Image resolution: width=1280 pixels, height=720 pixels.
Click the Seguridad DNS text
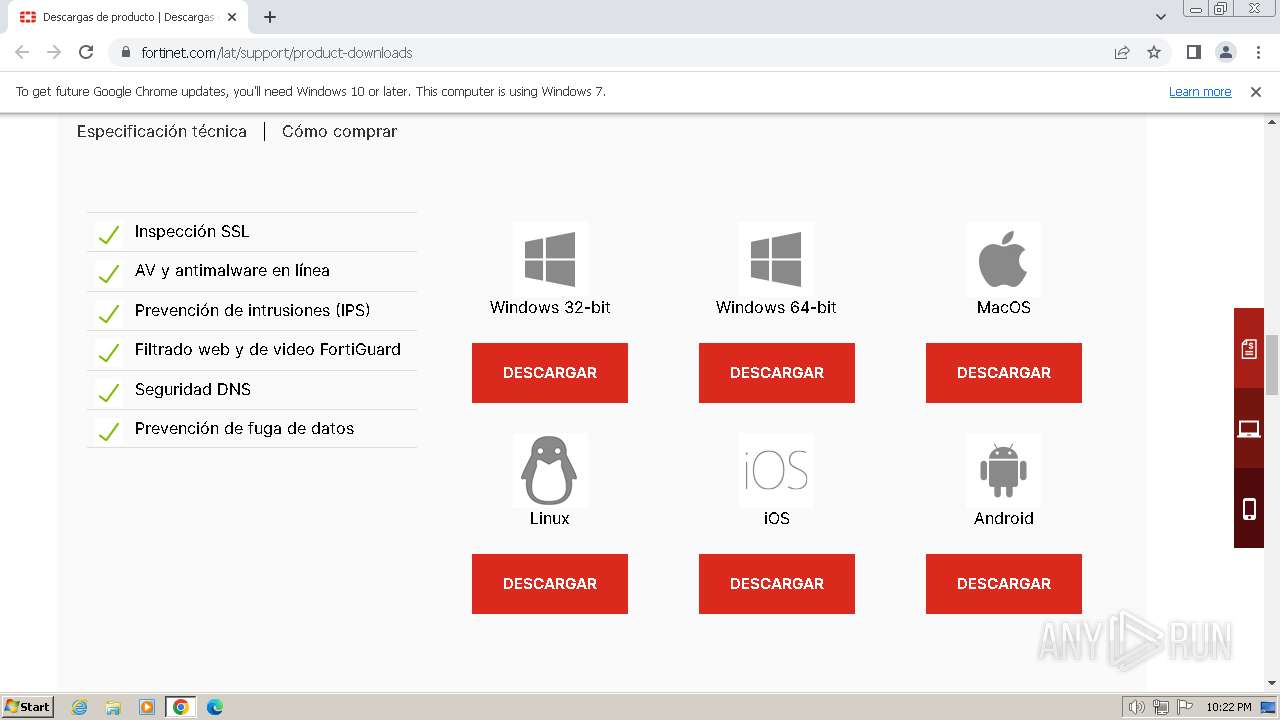[193, 389]
